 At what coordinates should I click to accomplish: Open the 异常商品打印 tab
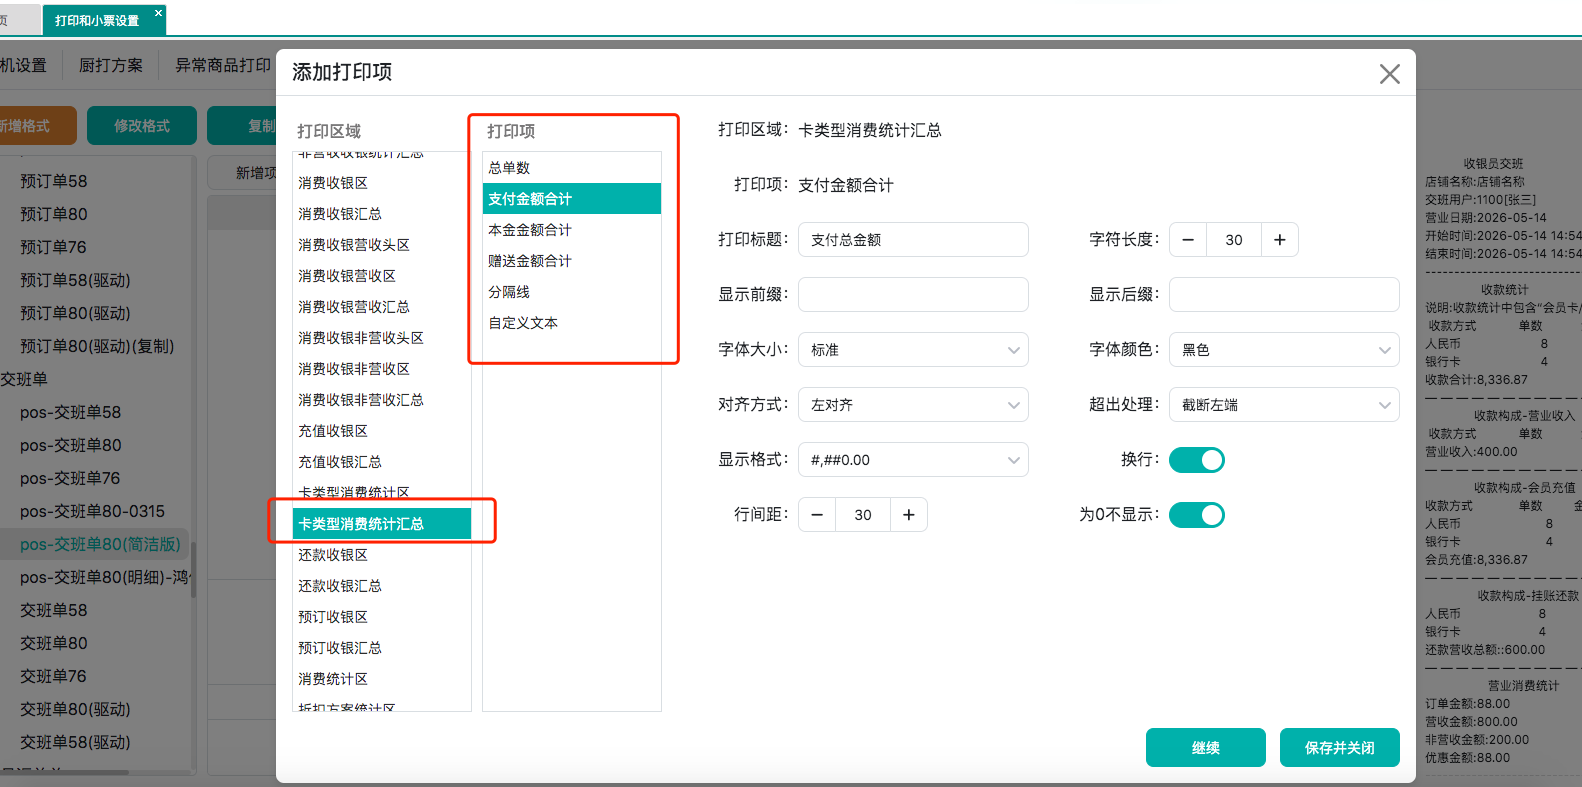[x=223, y=65]
